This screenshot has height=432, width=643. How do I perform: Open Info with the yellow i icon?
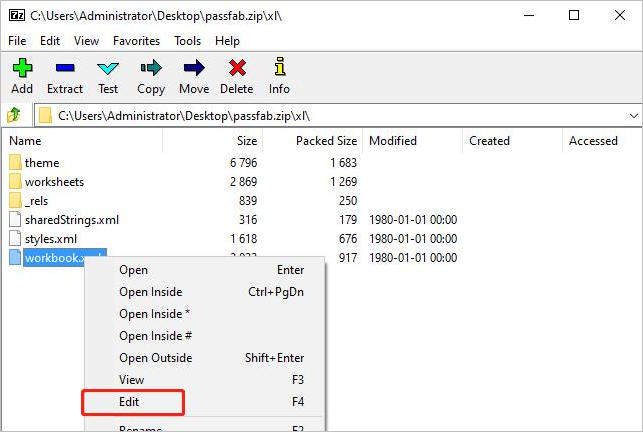pyautogui.click(x=280, y=67)
